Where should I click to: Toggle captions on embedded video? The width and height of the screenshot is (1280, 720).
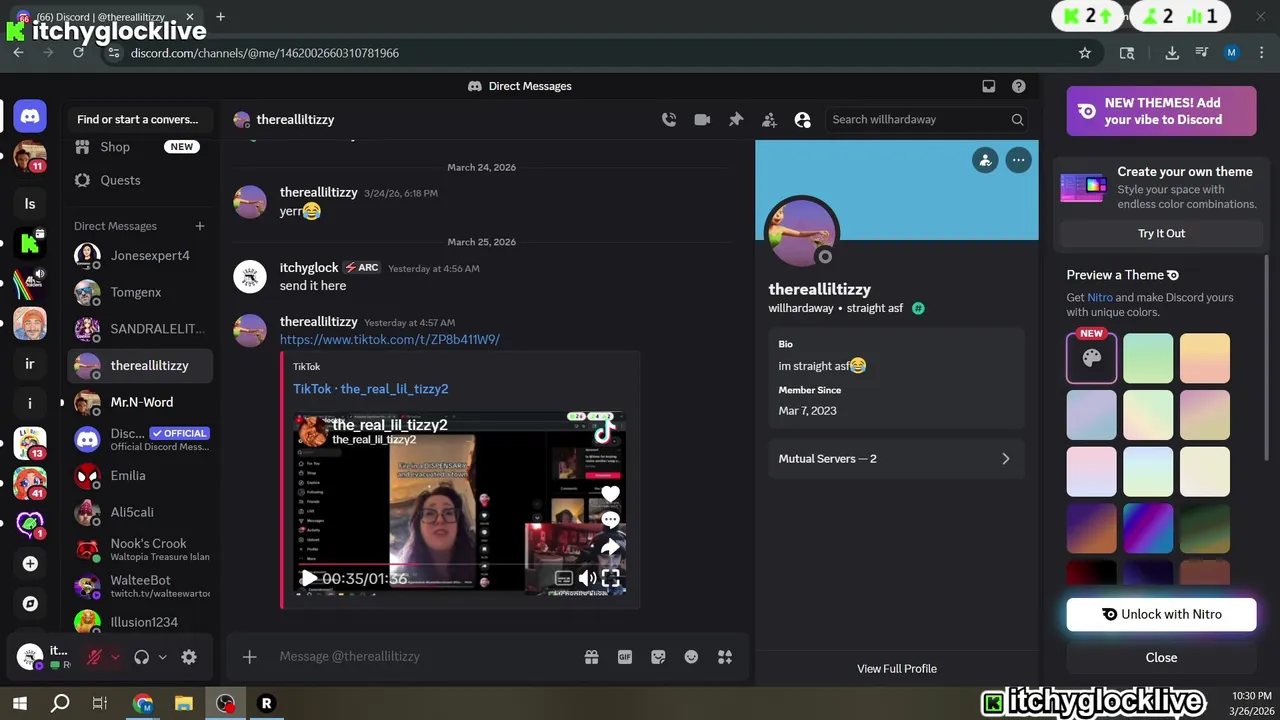click(563, 578)
